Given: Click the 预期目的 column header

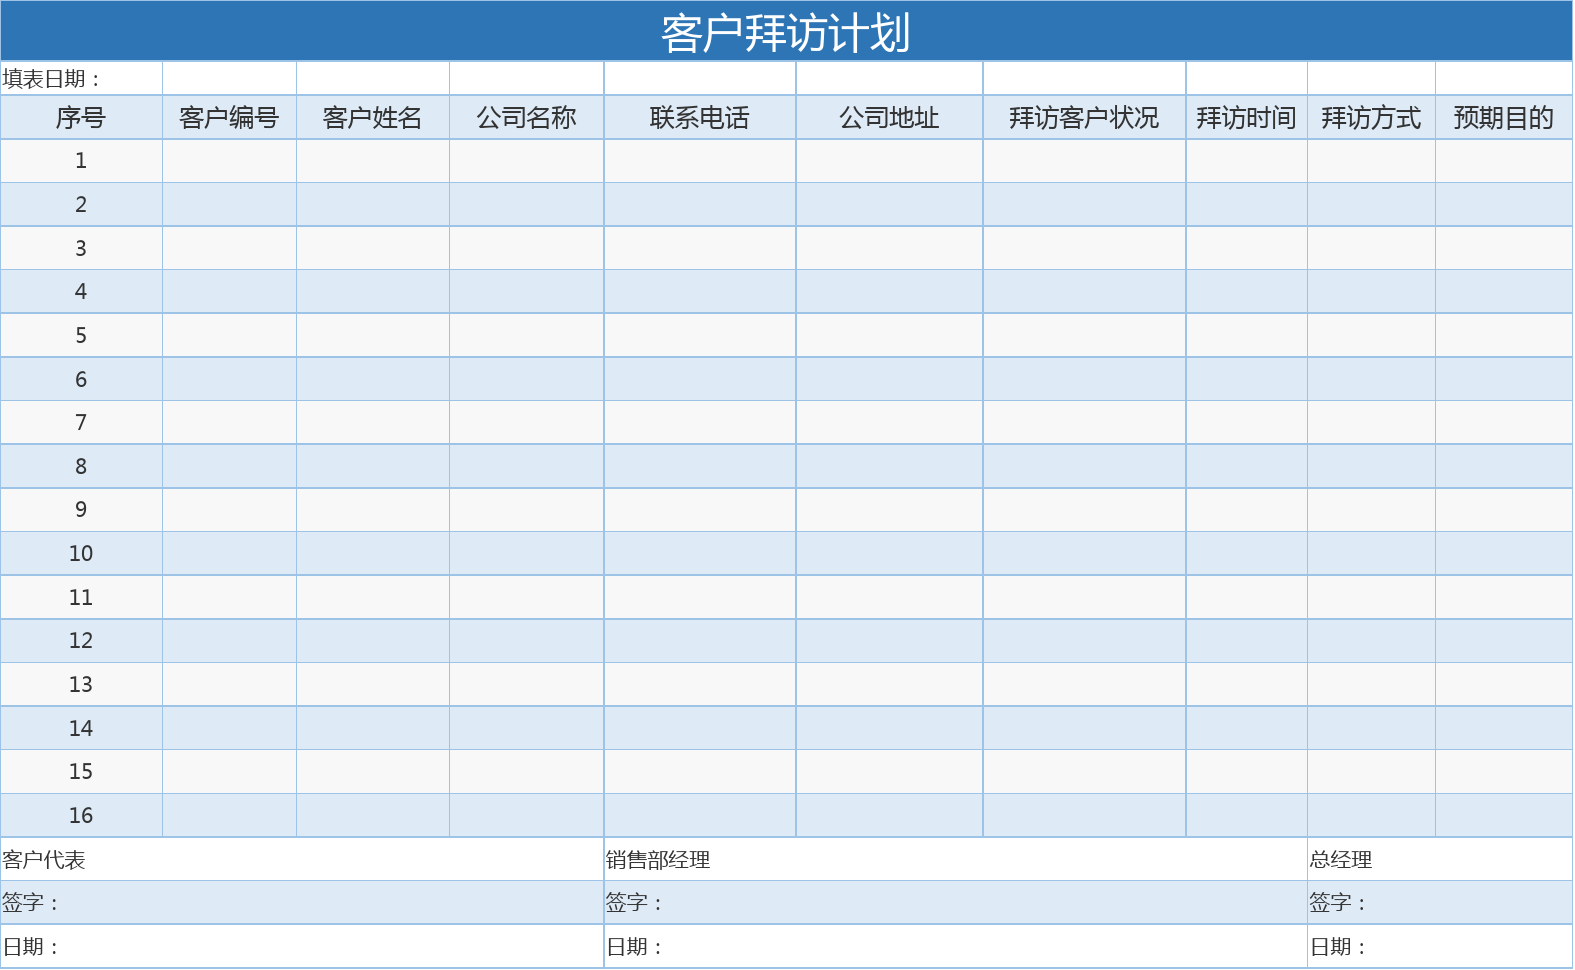Looking at the screenshot, I should [x=1504, y=117].
